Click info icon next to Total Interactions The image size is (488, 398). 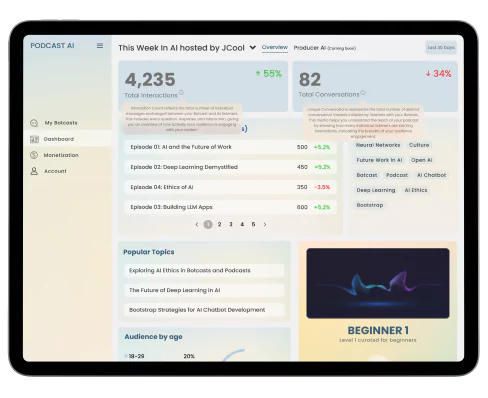(181, 92)
